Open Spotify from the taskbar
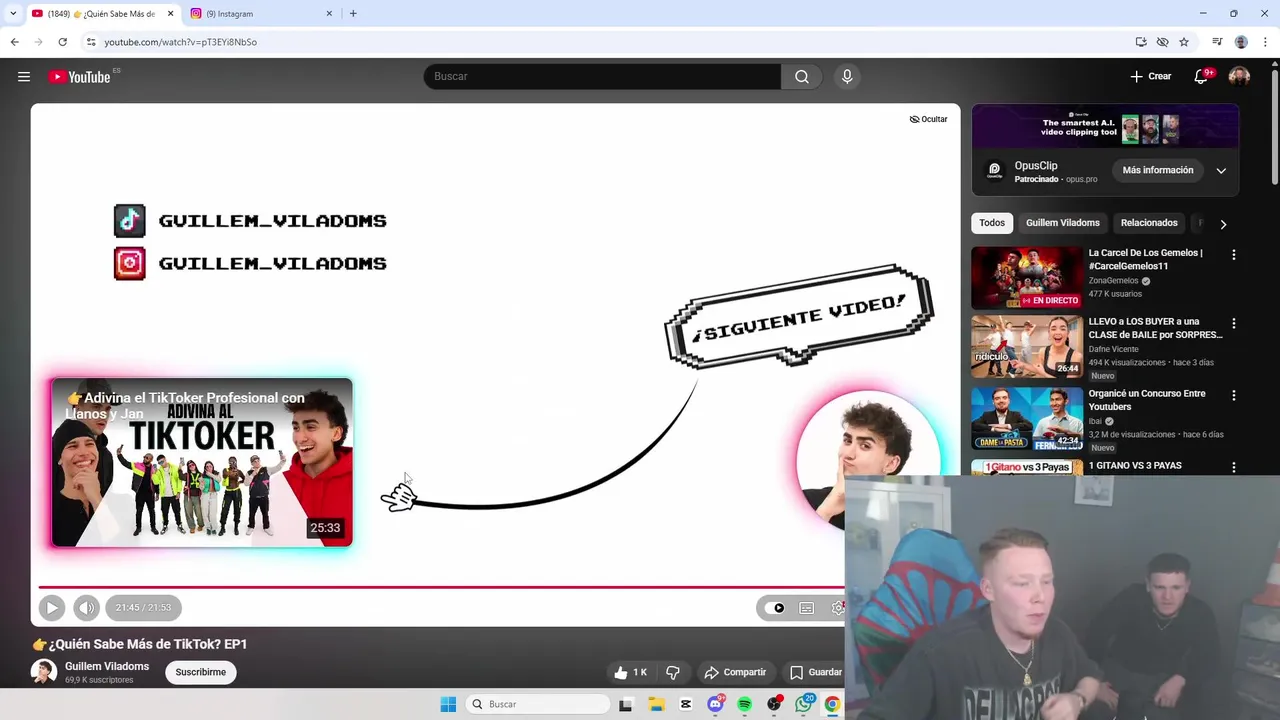 [x=744, y=704]
